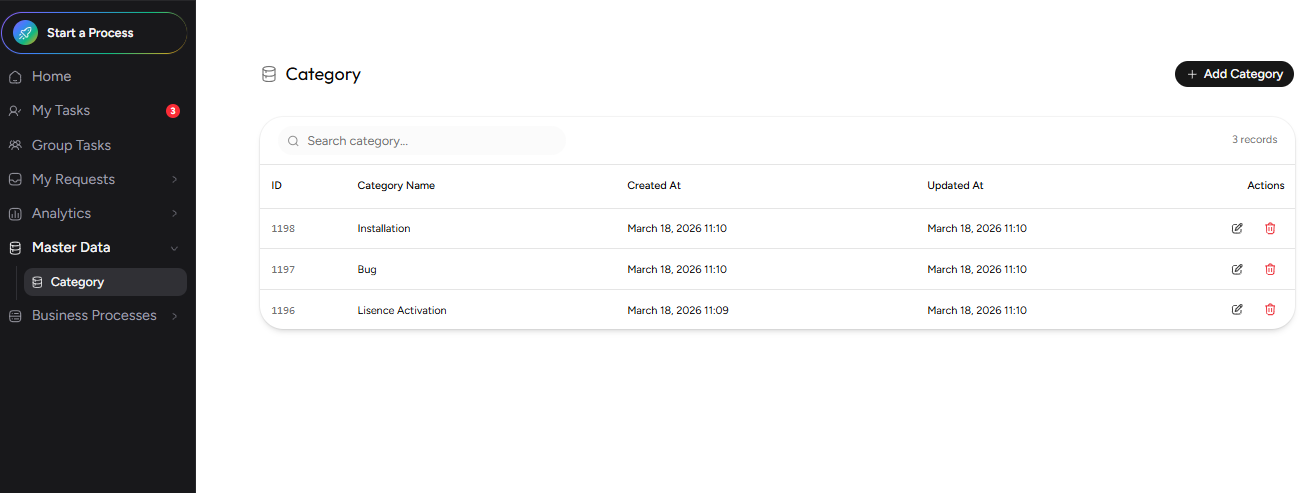Click the red 3 badge on My Tasks
This screenshot has height=493, width=1315.
[x=173, y=111]
